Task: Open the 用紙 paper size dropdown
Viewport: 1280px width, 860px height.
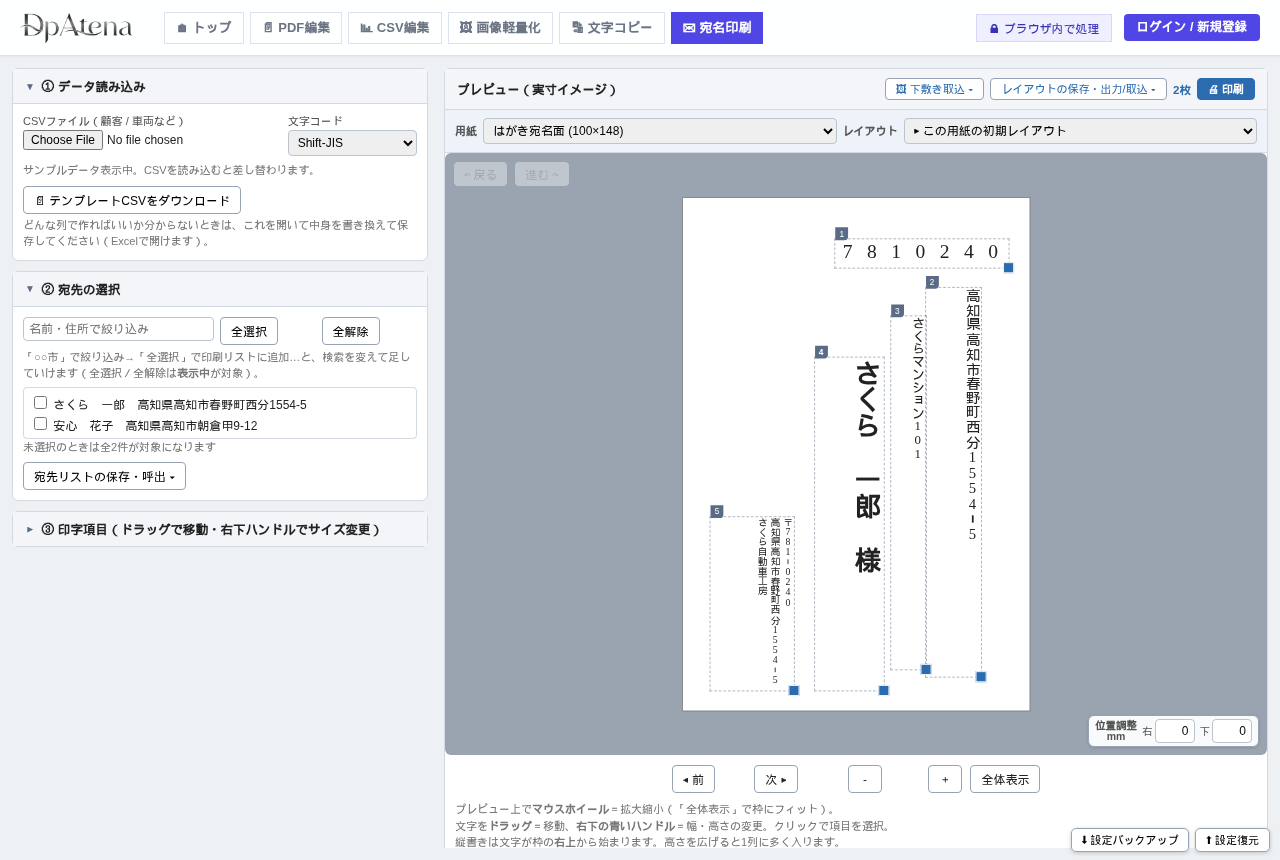Action: click(660, 131)
